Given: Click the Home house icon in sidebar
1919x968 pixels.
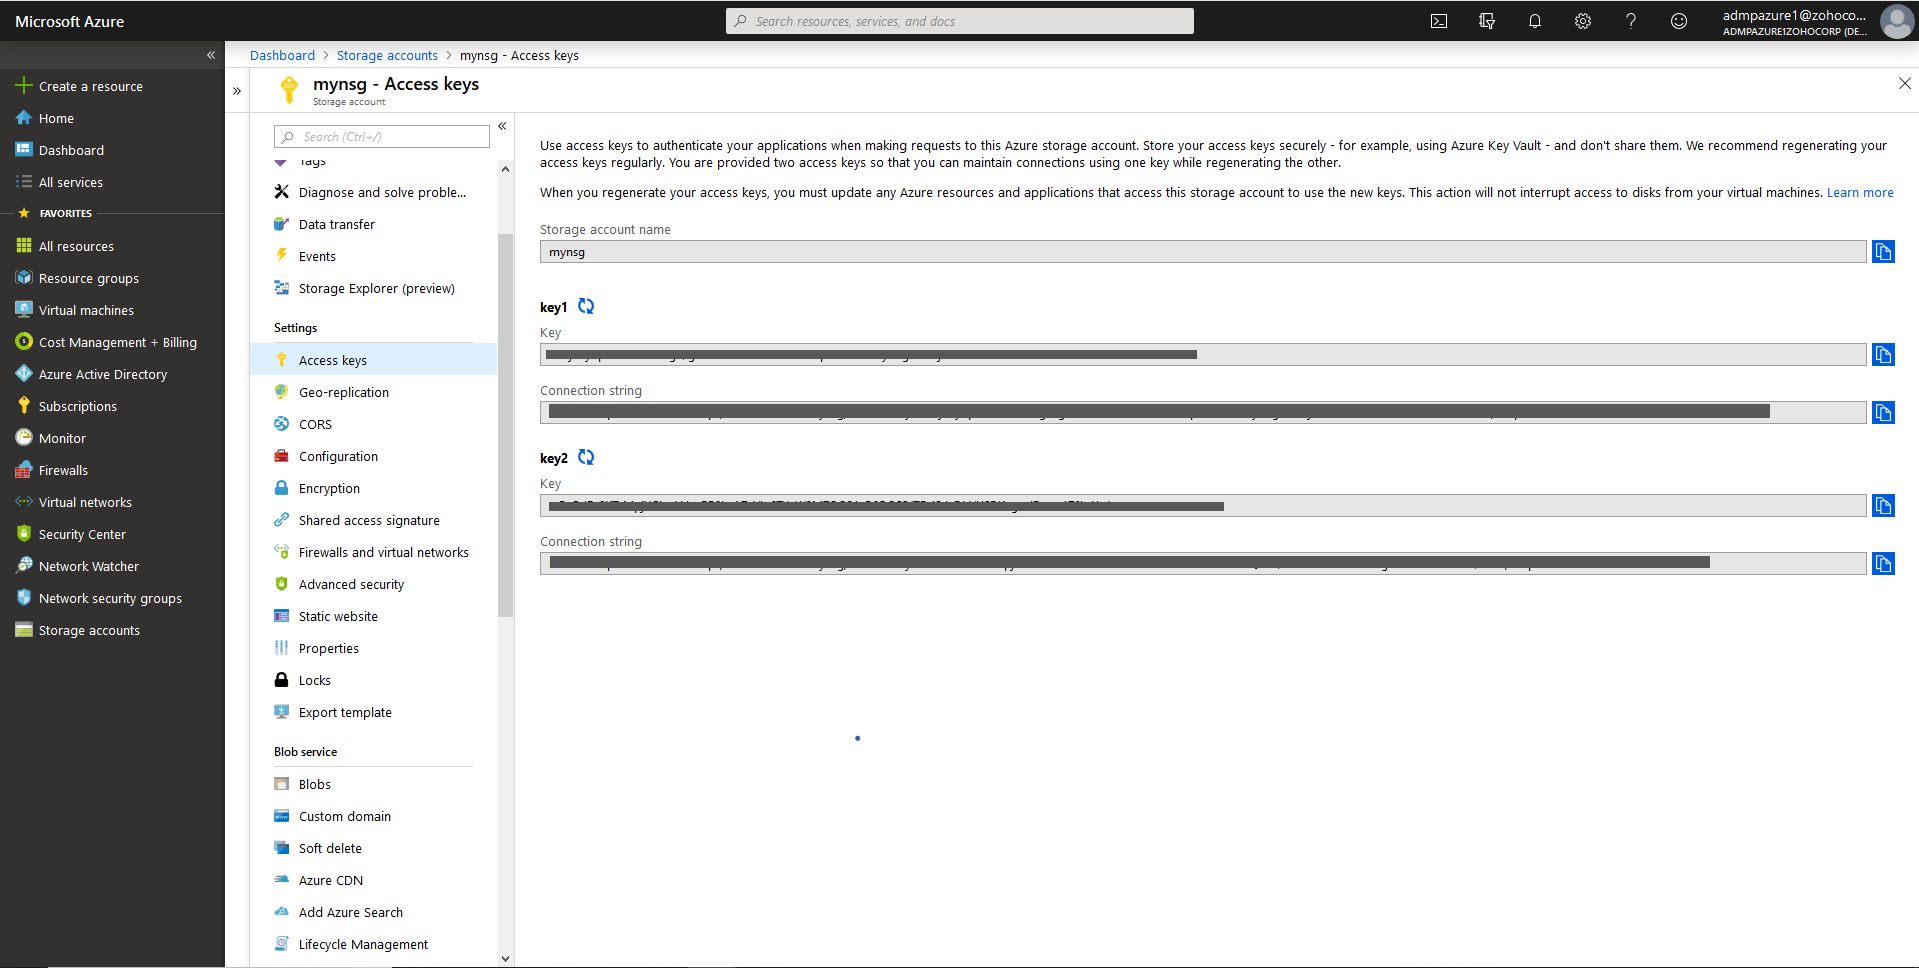Looking at the screenshot, I should pyautogui.click(x=24, y=118).
